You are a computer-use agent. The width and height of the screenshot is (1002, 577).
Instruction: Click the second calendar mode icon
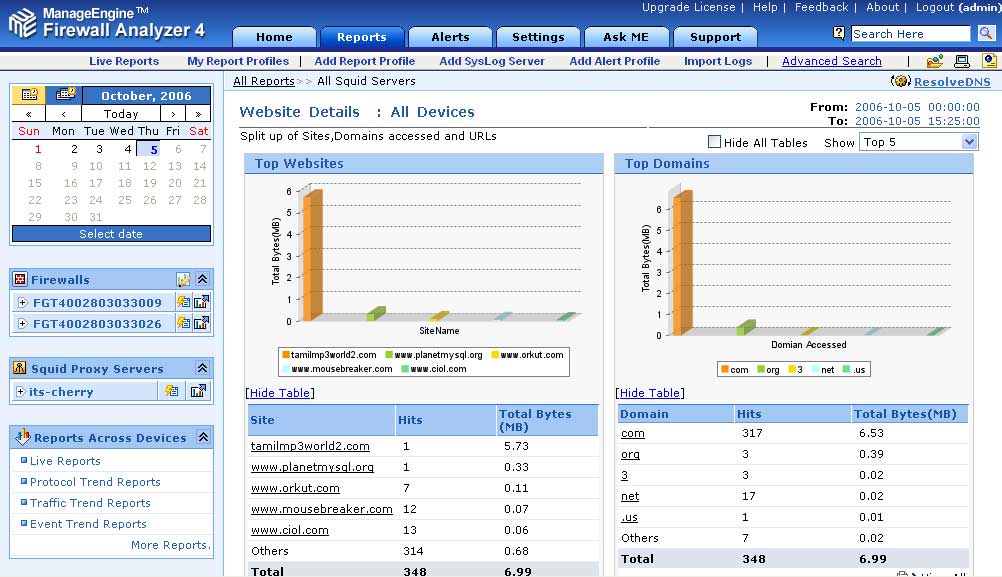click(x=65, y=95)
